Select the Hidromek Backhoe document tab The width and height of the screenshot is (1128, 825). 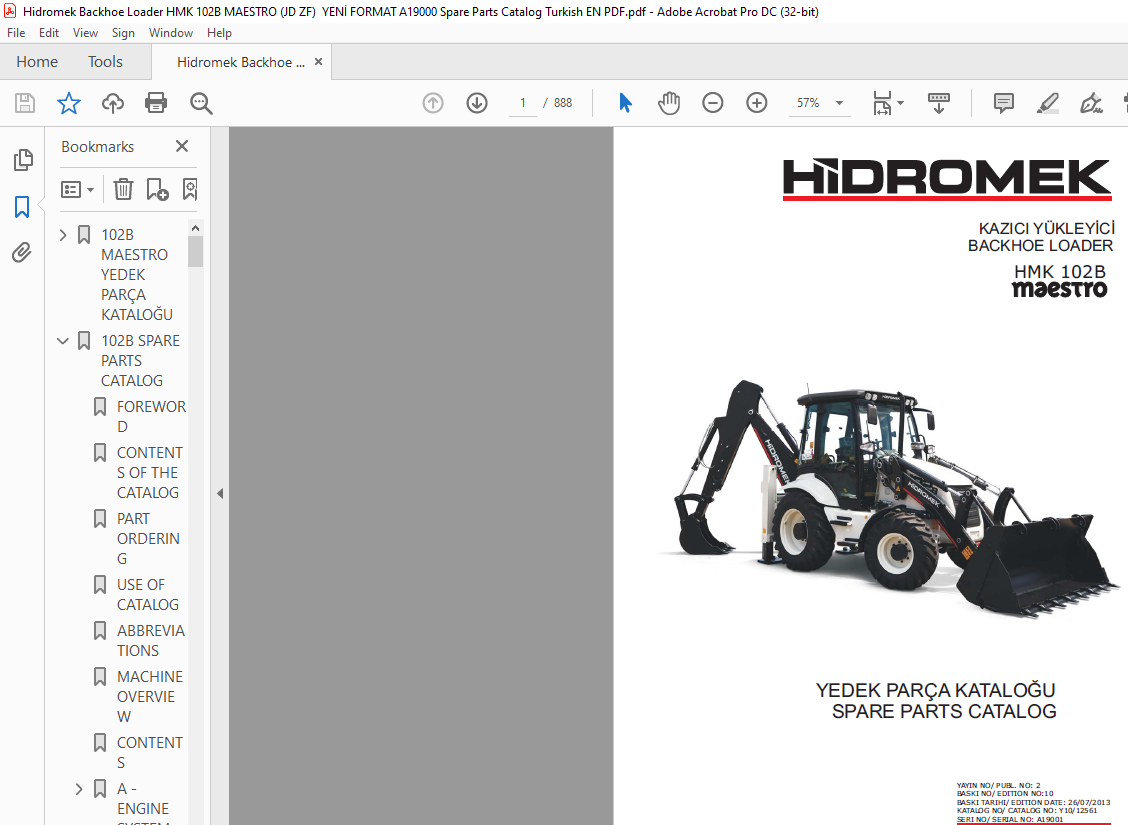240,63
